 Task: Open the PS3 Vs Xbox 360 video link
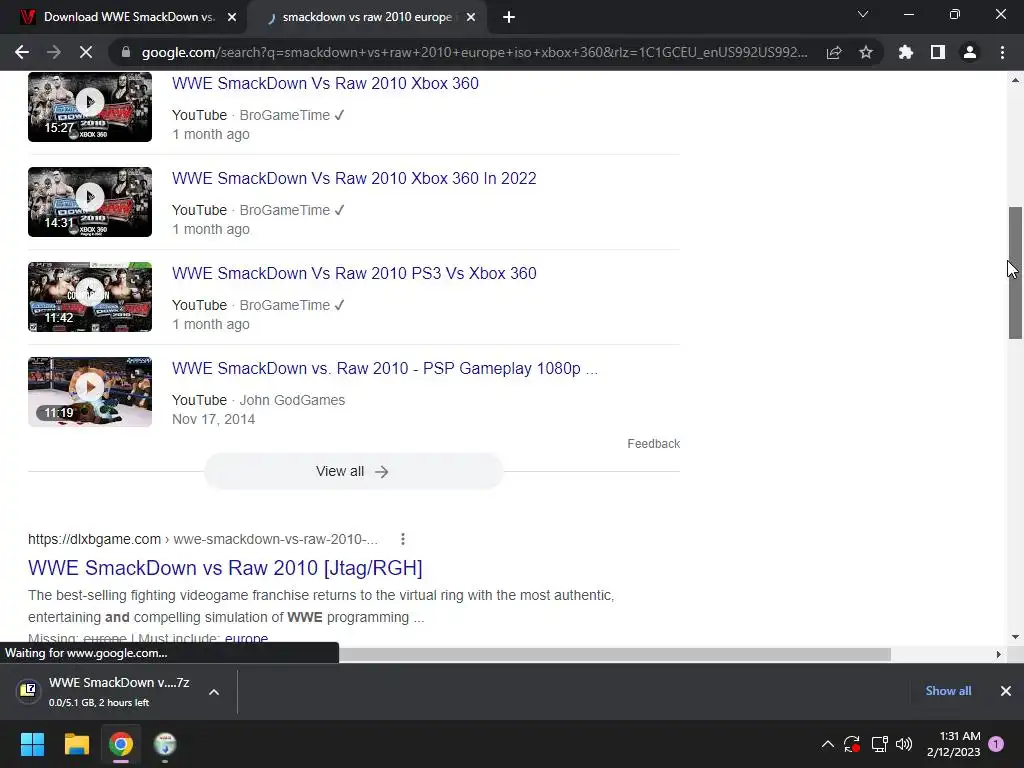354,273
